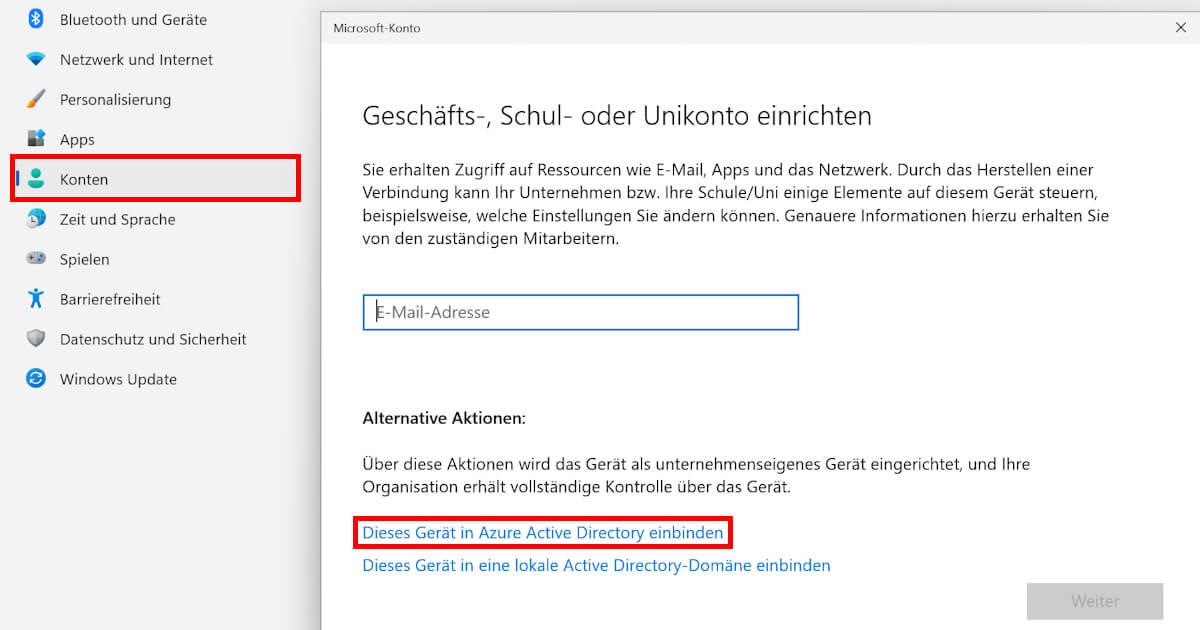Close the Microsoft-Konto dialog

(1181, 28)
